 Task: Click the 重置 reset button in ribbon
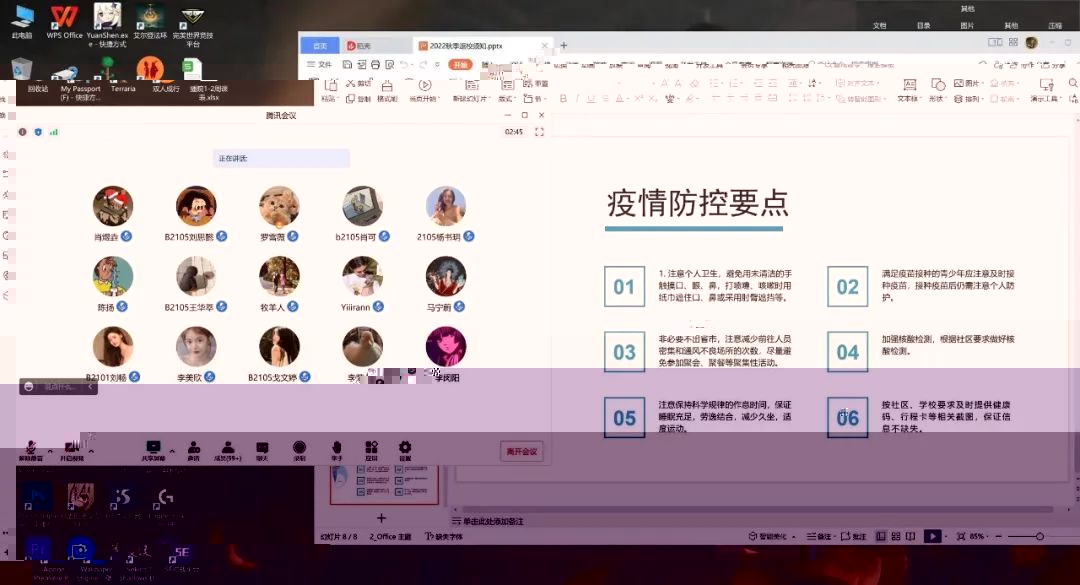coord(536,83)
